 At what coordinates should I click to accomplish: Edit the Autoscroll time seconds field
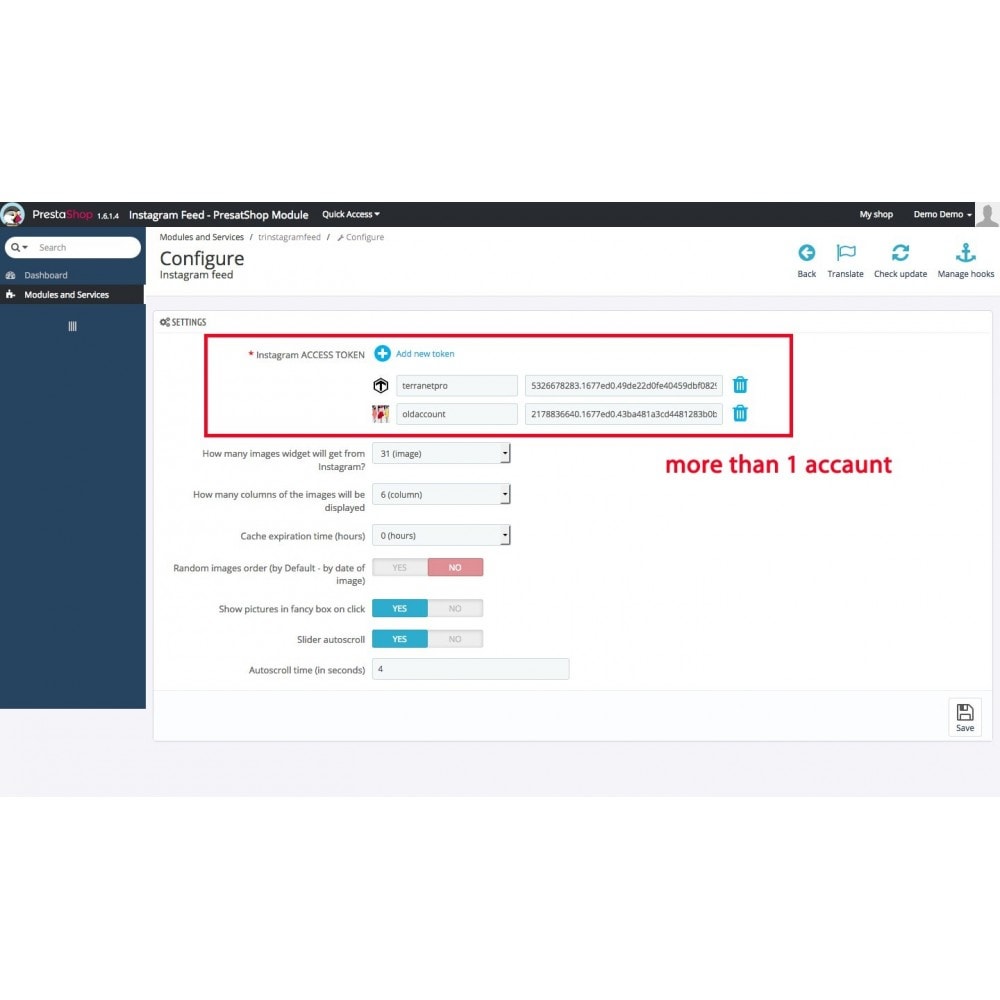[x=471, y=669]
